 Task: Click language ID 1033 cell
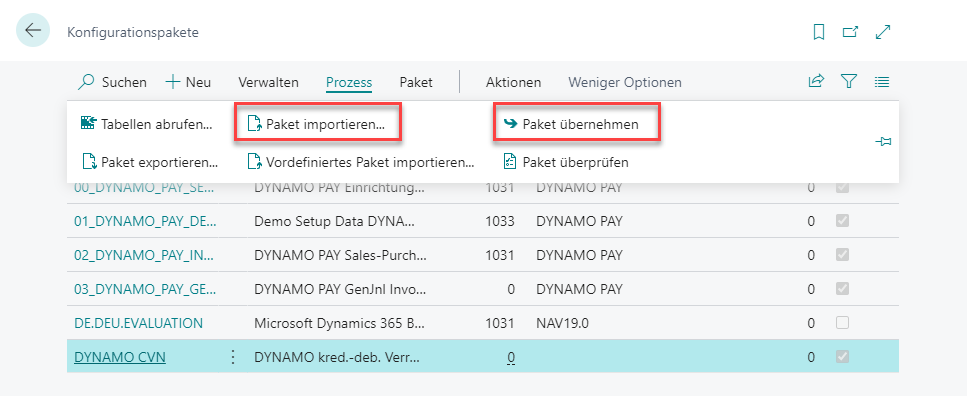coord(500,221)
